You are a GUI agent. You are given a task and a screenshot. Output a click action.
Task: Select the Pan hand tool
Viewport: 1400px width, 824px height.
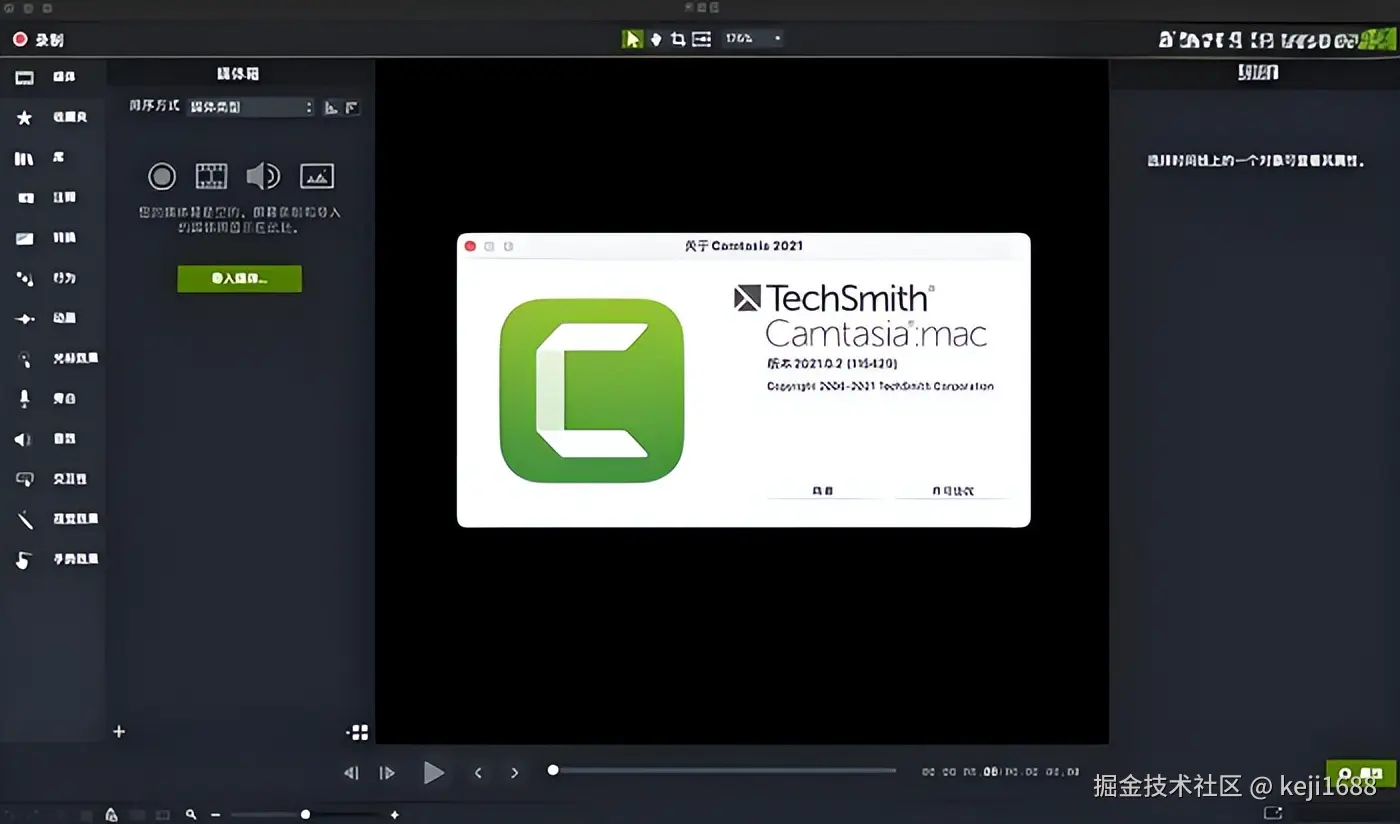click(x=656, y=39)
